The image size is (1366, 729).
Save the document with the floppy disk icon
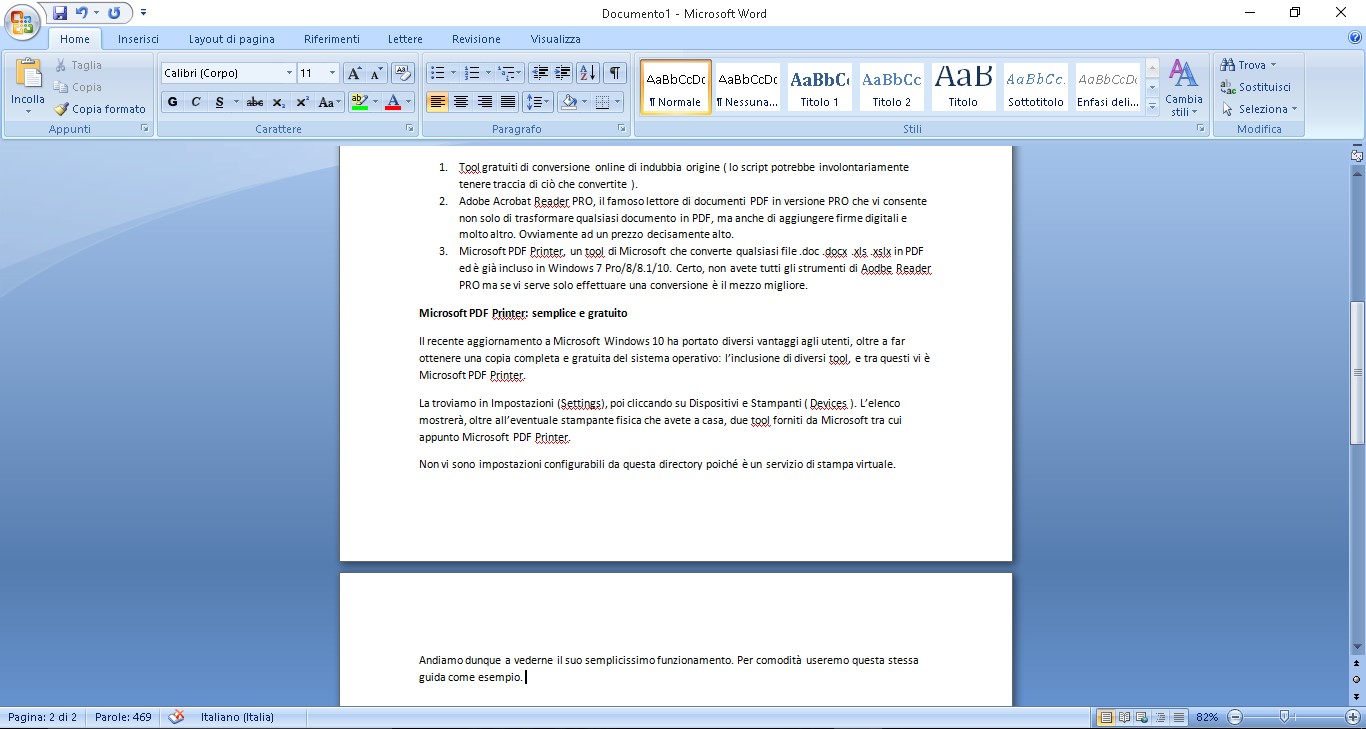pyautogui.click(x=60, y=13)
